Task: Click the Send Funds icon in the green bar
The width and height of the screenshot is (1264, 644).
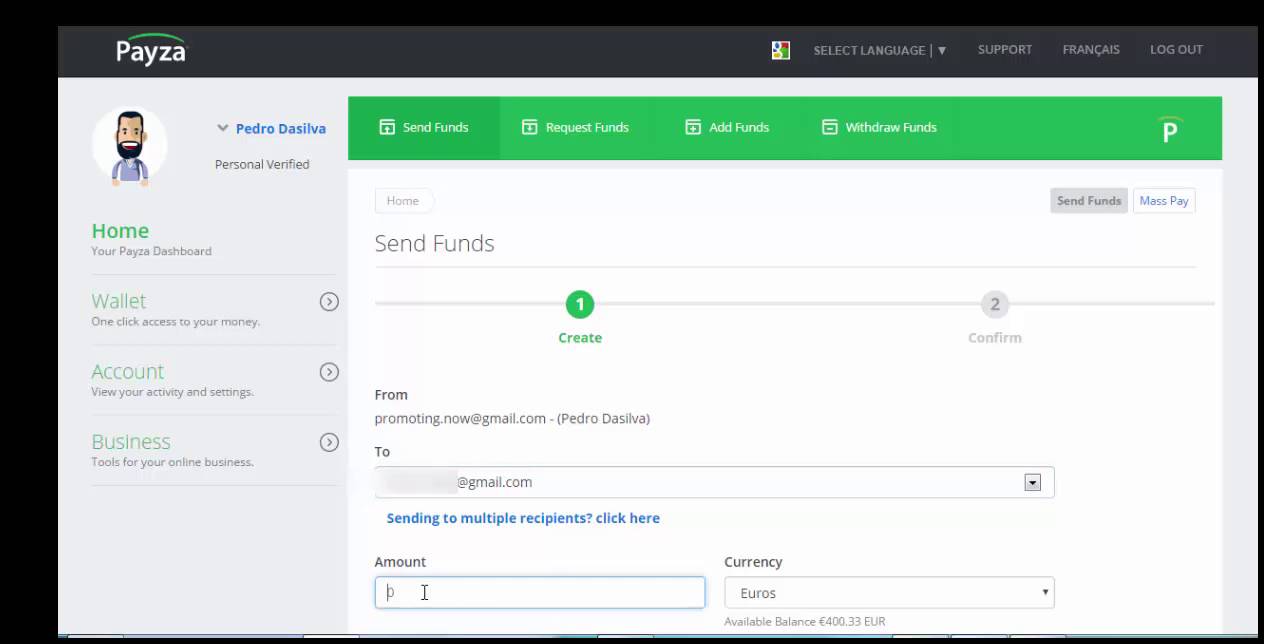Action: (387, 127)
